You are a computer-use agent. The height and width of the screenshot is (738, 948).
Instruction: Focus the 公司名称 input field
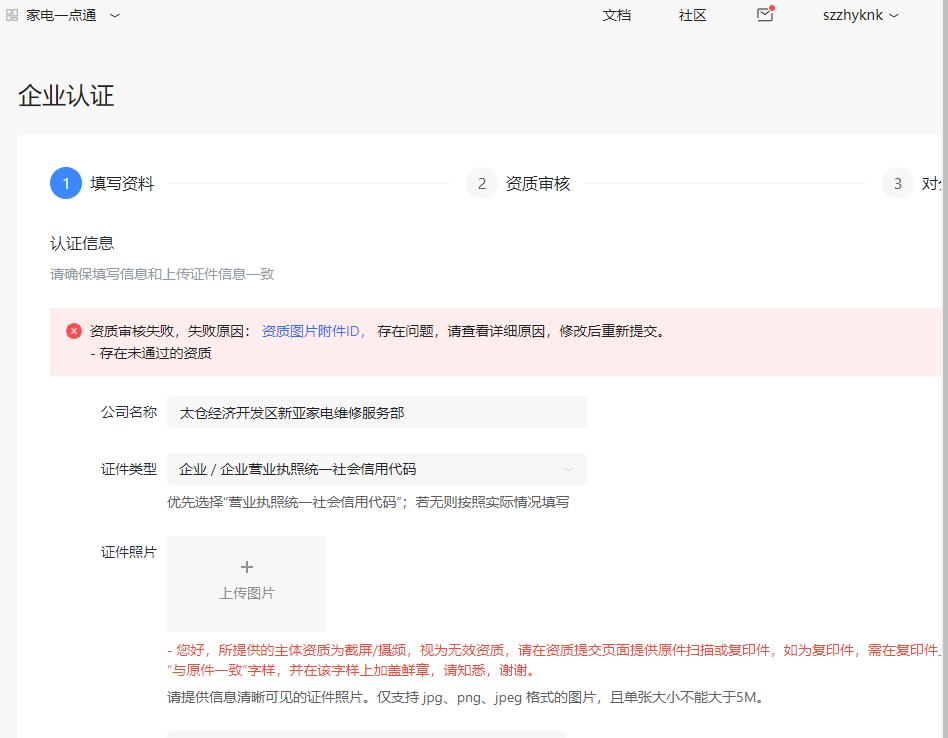[x=376, y=412]
